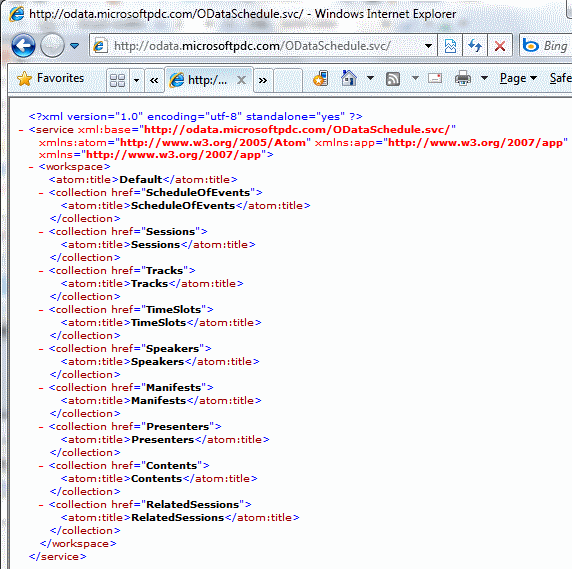Collapse the Presenters collection node
The height and width of the screenshot is (569, 572).
[41, 427]
